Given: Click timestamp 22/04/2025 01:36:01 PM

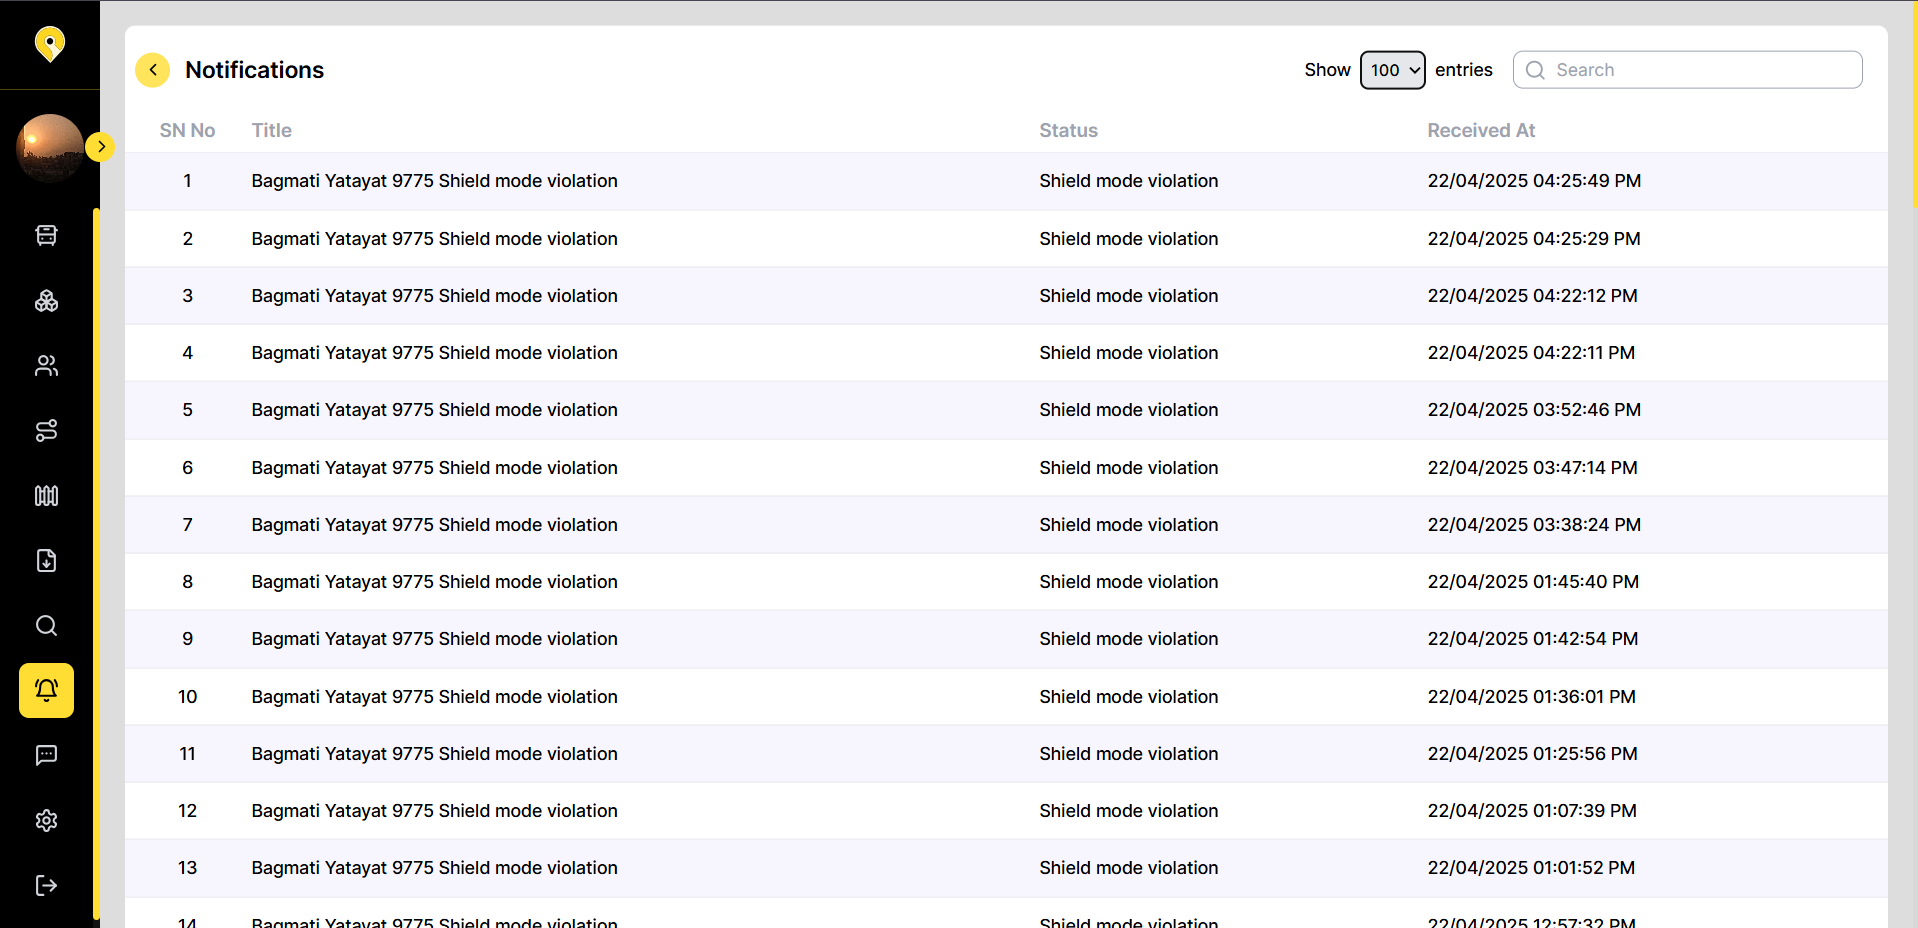Looking at the screenshot, I should click(1531, 697).
